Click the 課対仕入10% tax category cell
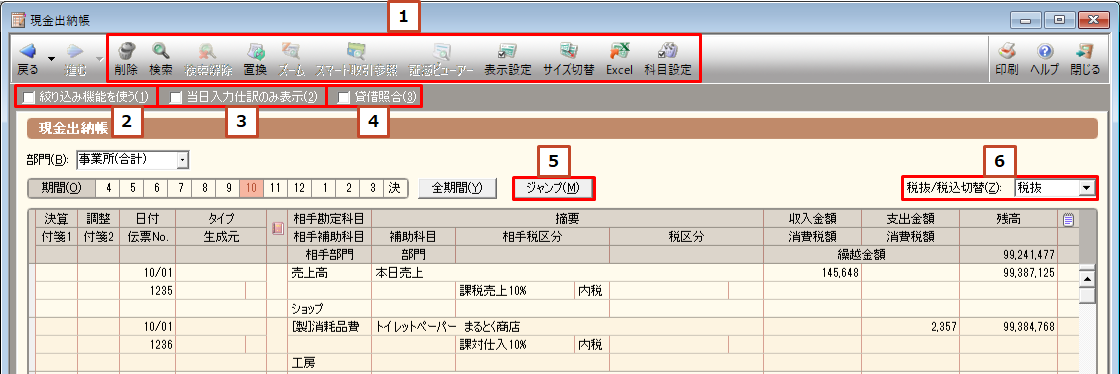 click(x=515, y=345)
